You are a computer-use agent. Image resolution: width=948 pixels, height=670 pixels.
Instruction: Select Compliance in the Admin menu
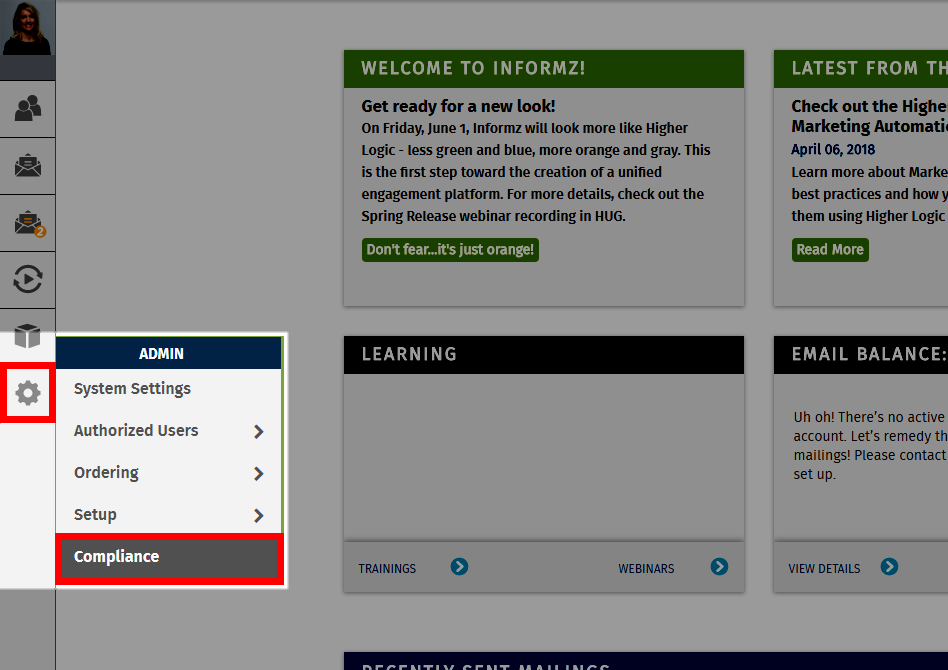pos(169,559)
